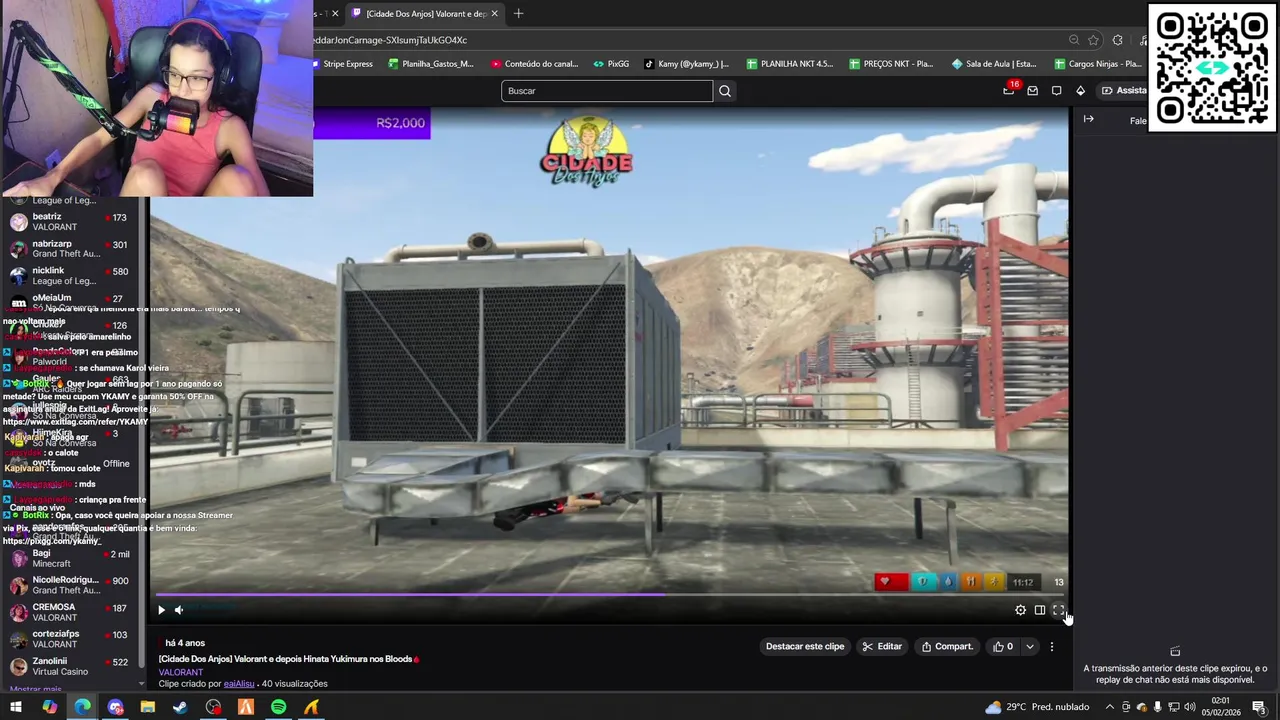Open the Copilot taskbar icon
The height and width of the screenshot is (720, 1280).
coord(49,707)
